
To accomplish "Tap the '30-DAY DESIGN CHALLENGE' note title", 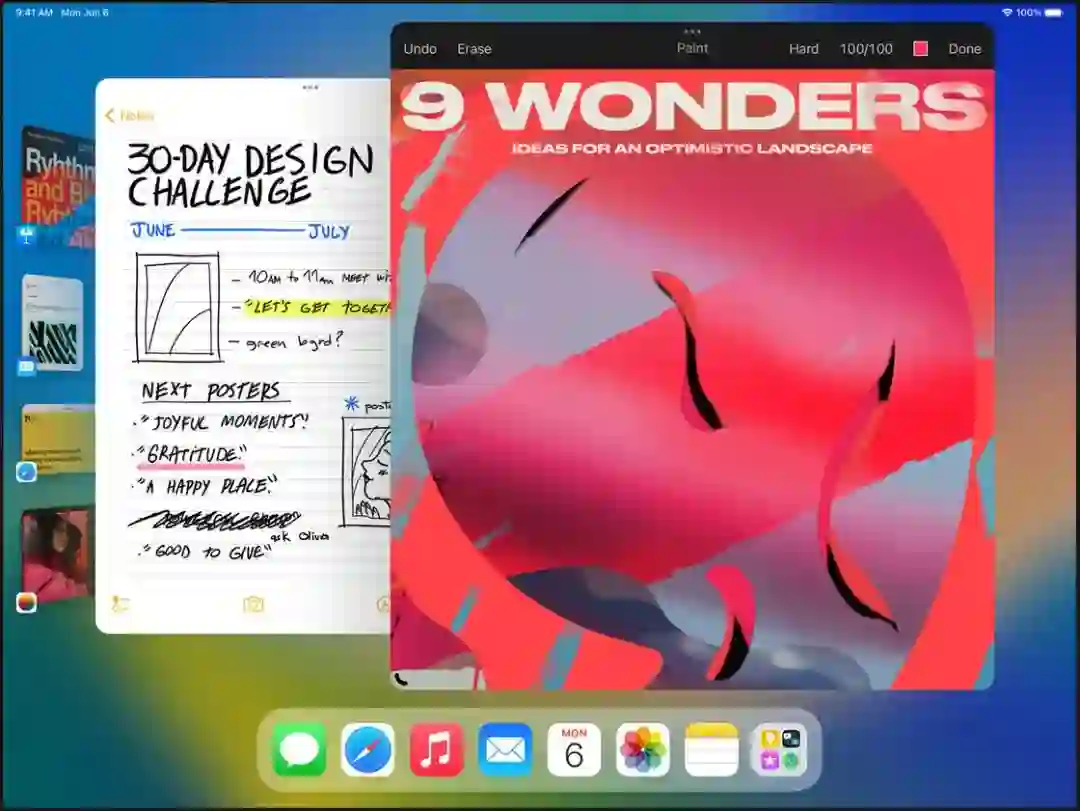I will pos(251,174).
